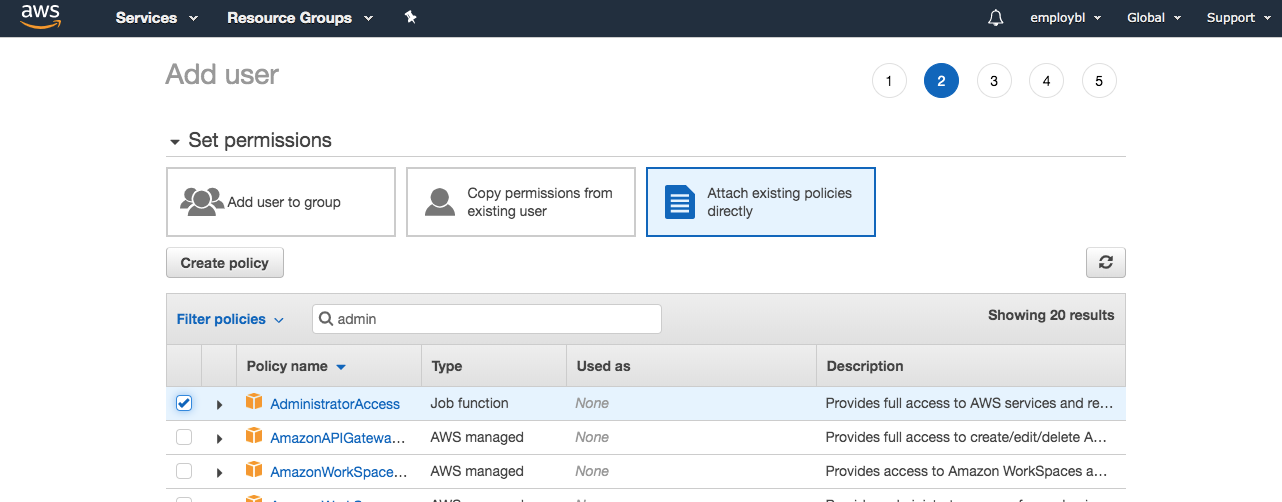Expand the AdministratorAccess policy row details
Viewport: 1282px width, 502px height.
219,404
